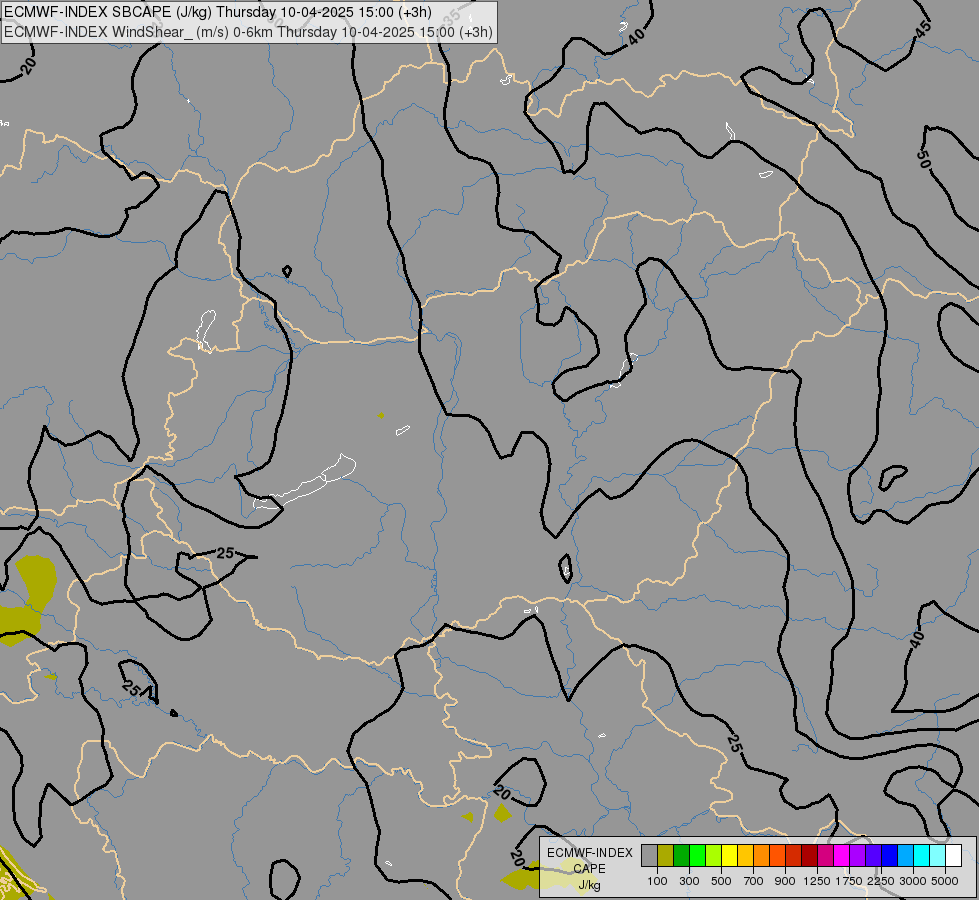Click the bright magenta legend swatch
Image resolution: width=979 pixels, height=900 pixels.
(842, 856)
